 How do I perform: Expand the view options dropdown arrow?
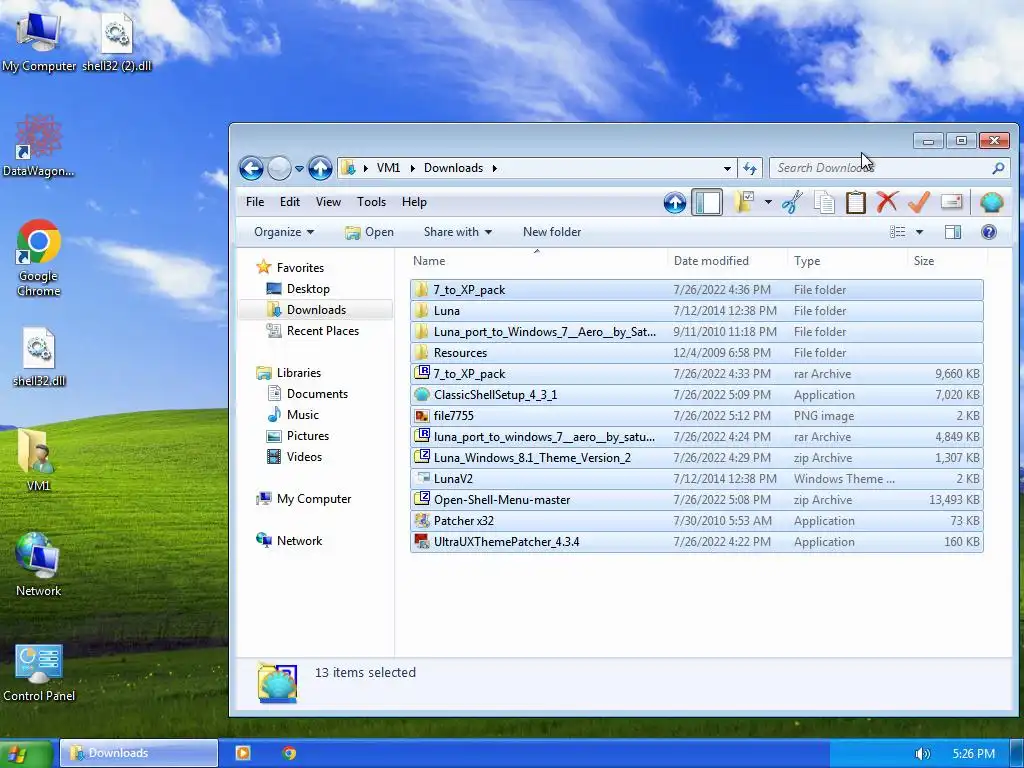click(x=920, y=232)
